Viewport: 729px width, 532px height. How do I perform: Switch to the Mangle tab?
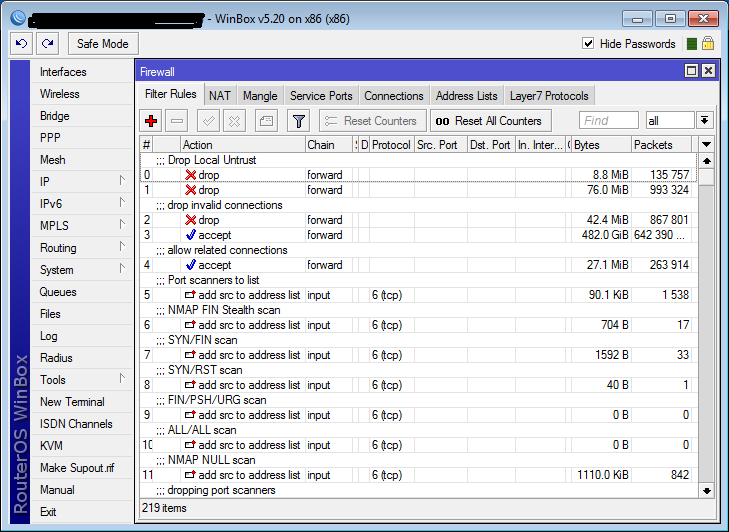click(260, 96)
